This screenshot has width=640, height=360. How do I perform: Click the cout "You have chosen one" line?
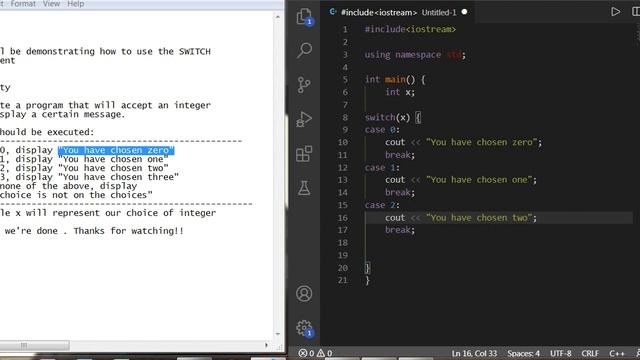[461, 180]
